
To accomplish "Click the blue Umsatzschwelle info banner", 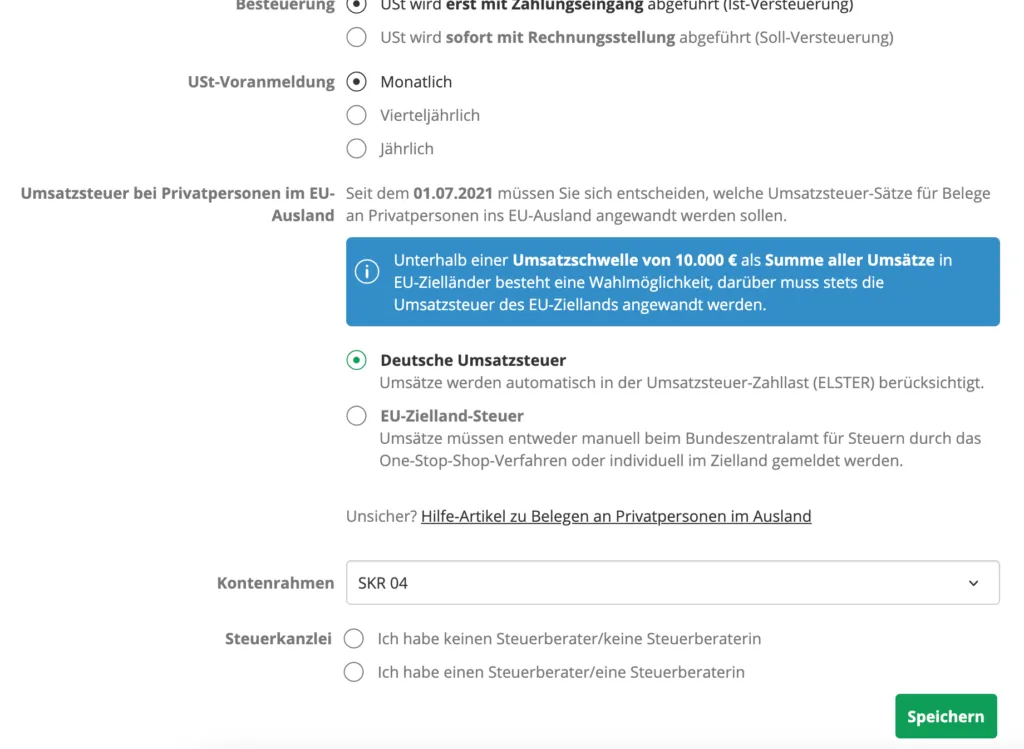I will [x=672, y=281].
